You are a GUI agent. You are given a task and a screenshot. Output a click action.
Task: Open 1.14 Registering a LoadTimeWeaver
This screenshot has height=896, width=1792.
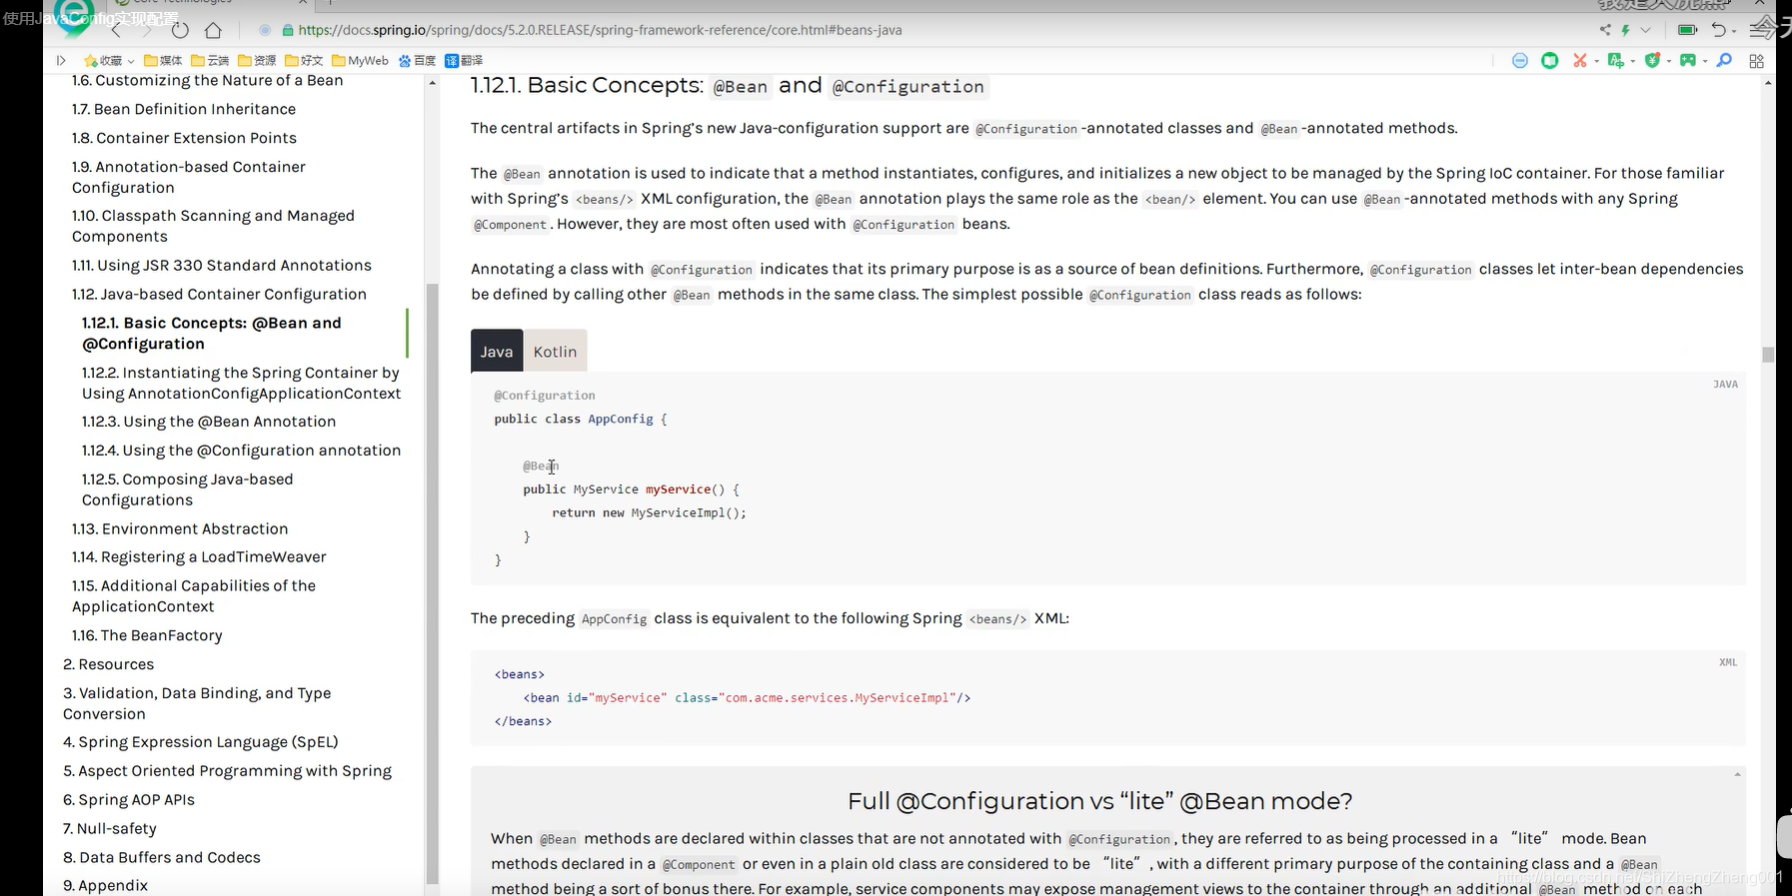[x=199, y=557]
